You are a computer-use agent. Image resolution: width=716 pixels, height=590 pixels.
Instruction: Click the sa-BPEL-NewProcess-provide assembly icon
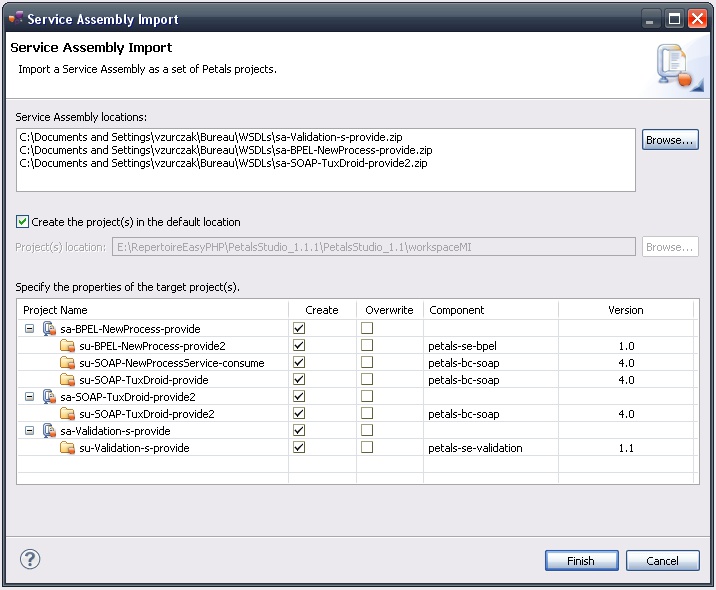pos(48,328)
